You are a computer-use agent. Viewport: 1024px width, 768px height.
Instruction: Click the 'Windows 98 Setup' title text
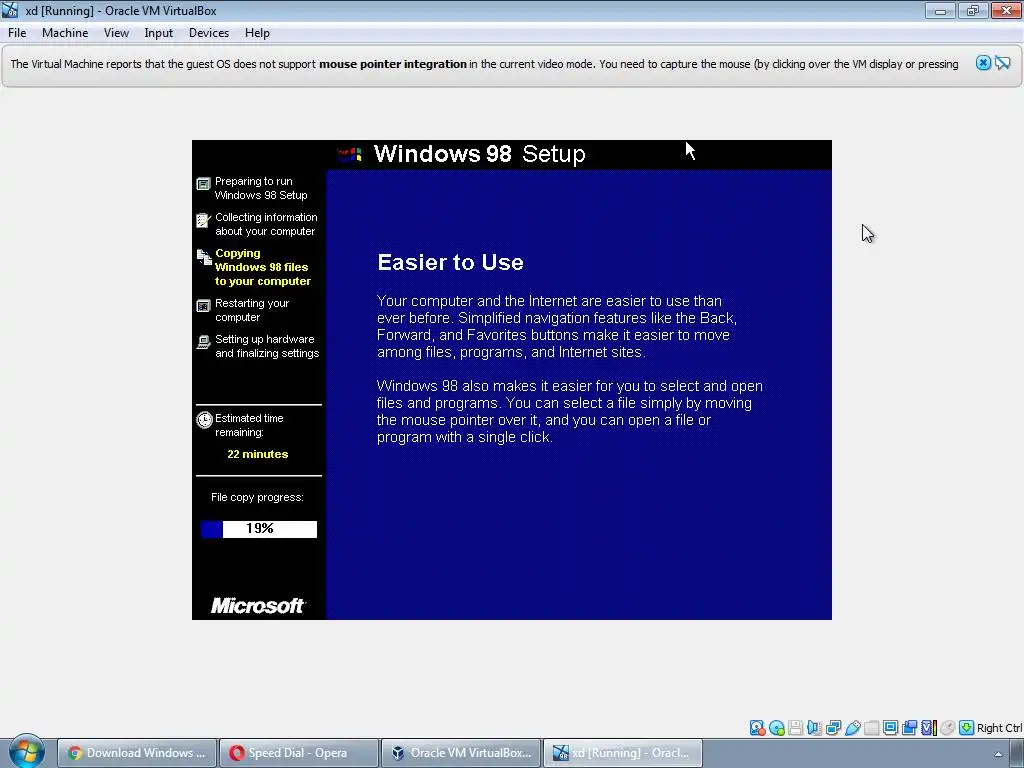point(479,154)
